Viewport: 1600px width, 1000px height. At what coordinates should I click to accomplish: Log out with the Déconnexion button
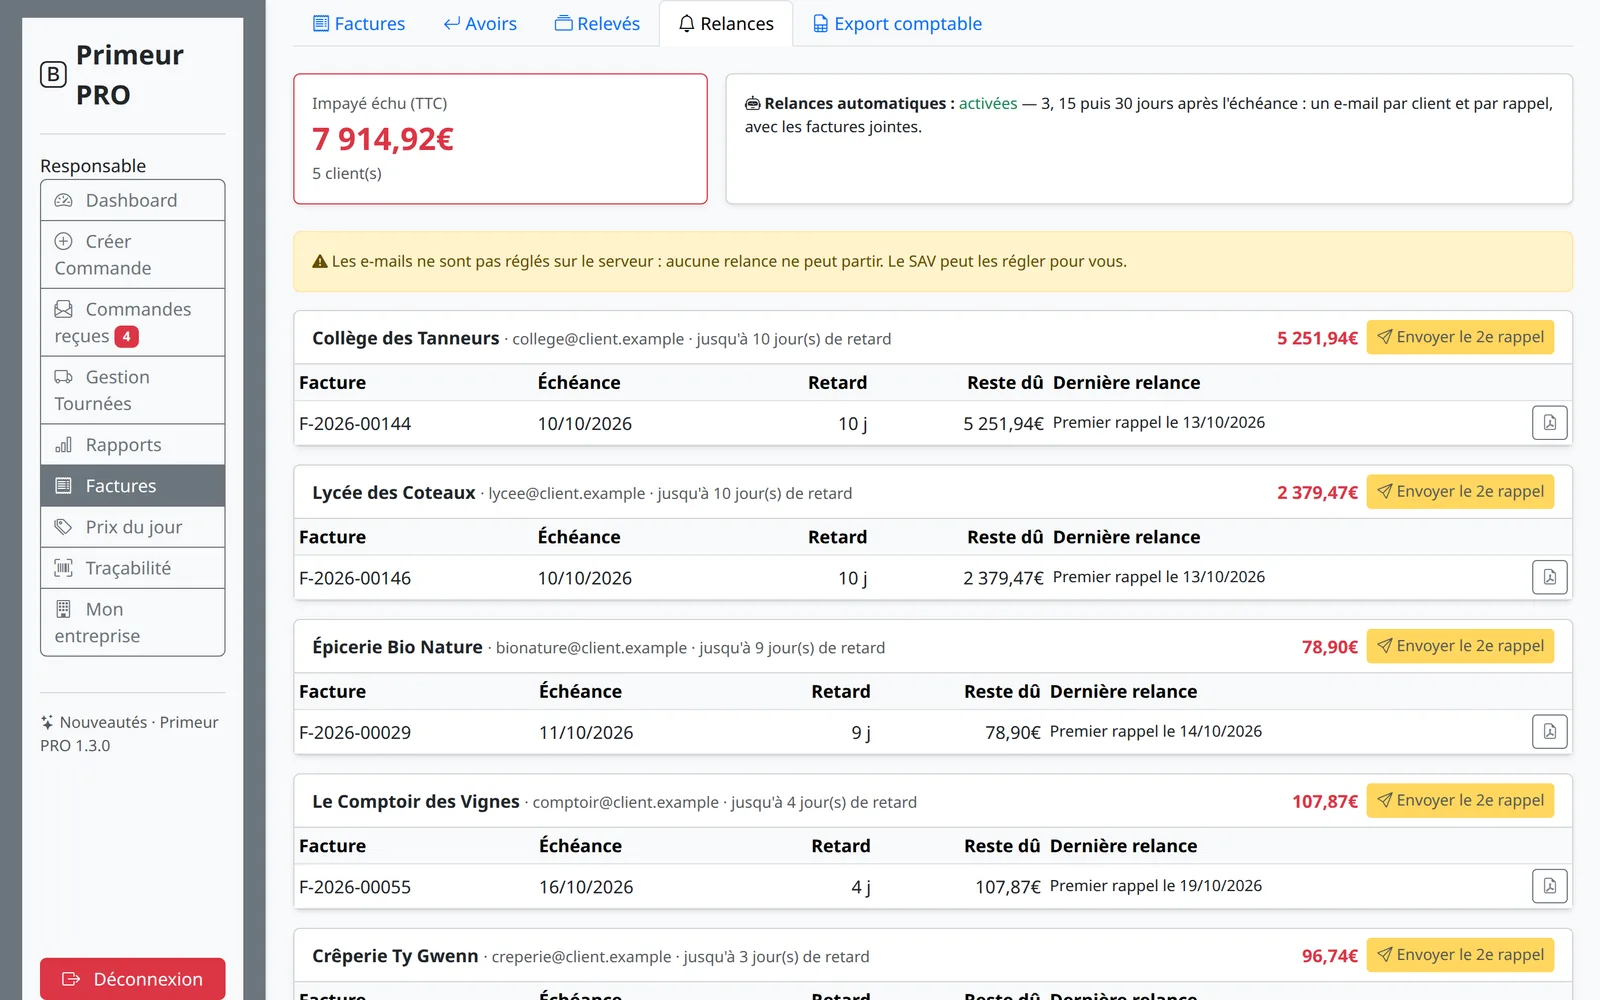(132, 979)
